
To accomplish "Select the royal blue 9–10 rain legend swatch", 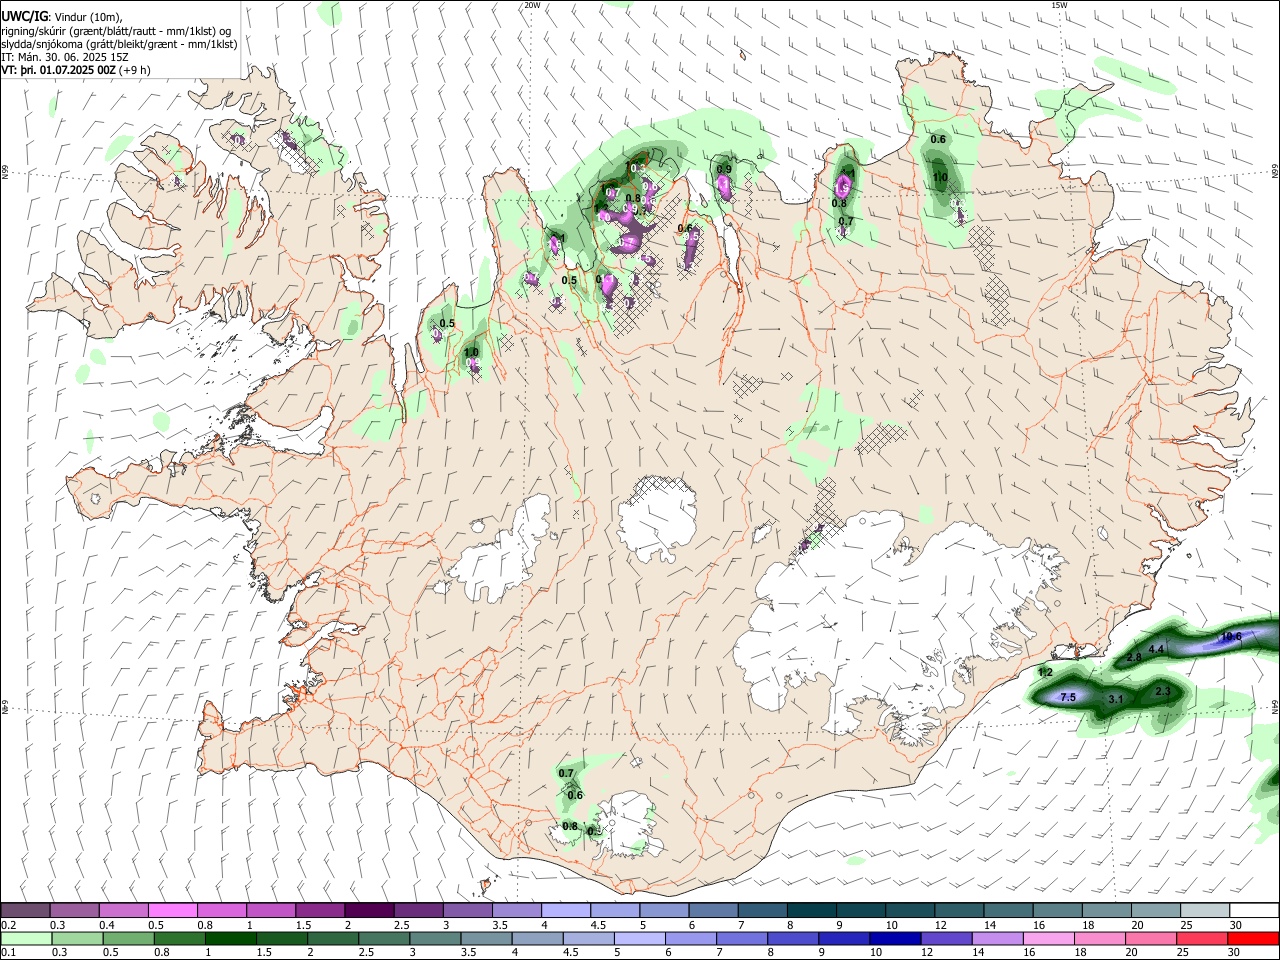I will coord(844,938).
